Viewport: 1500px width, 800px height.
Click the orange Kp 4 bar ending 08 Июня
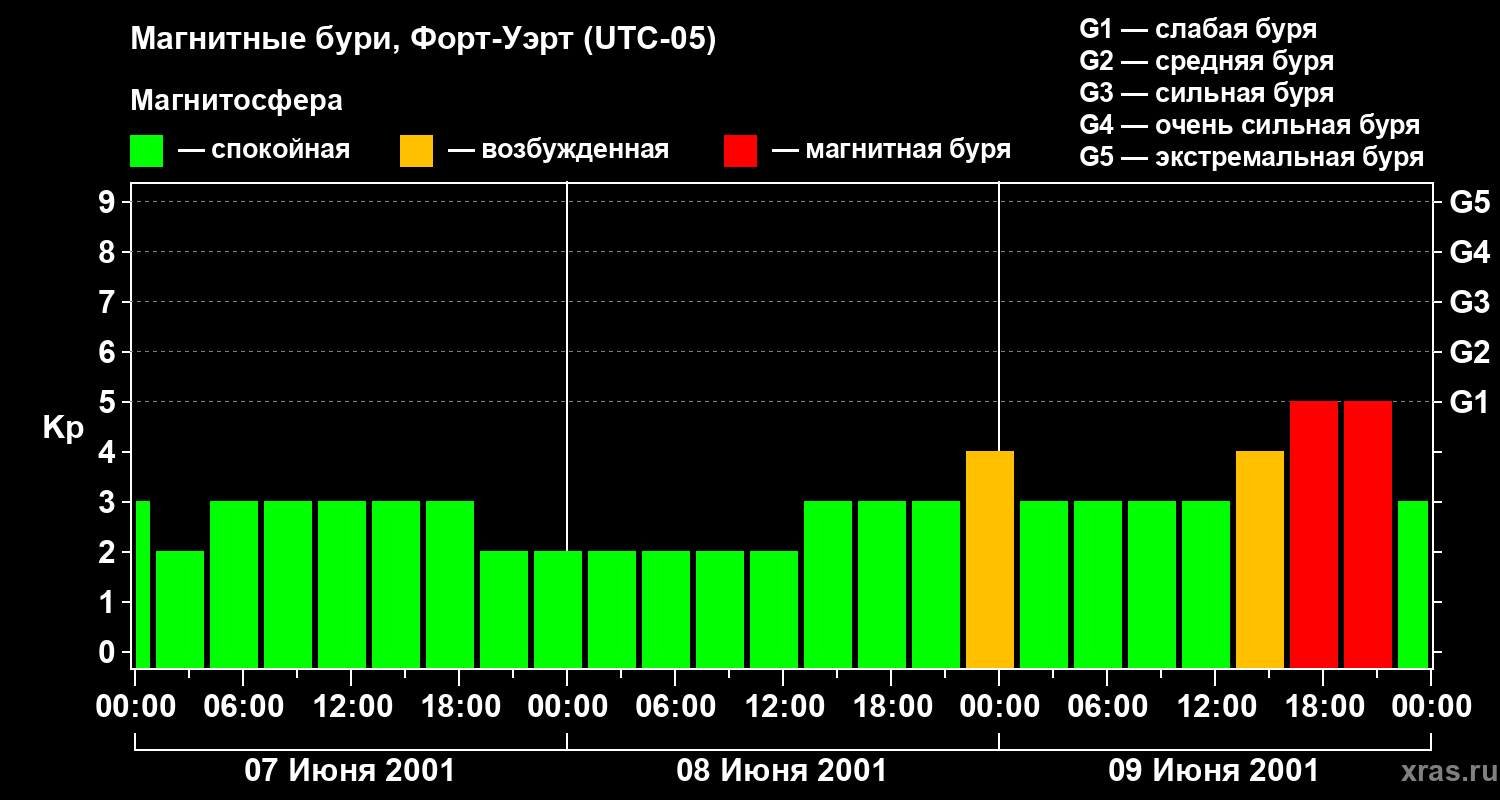tap(990, 560)
